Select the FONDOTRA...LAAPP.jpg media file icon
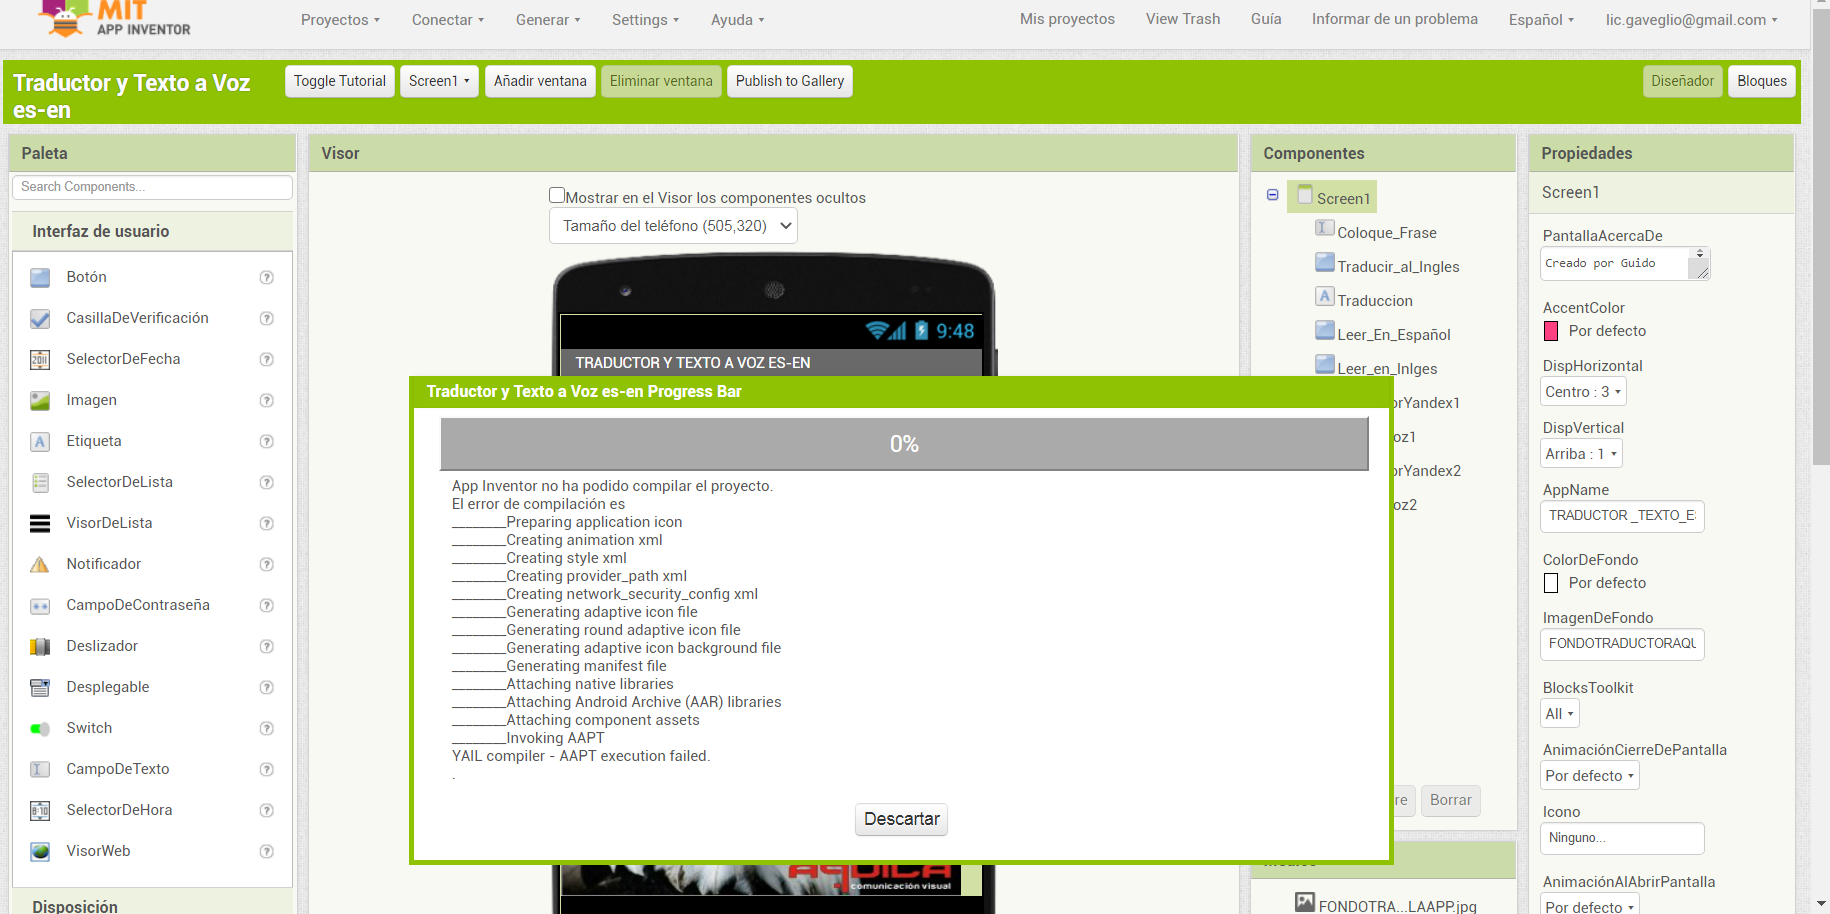Viewport: 1830px width, 914px height. click(x=1305, y=902)
